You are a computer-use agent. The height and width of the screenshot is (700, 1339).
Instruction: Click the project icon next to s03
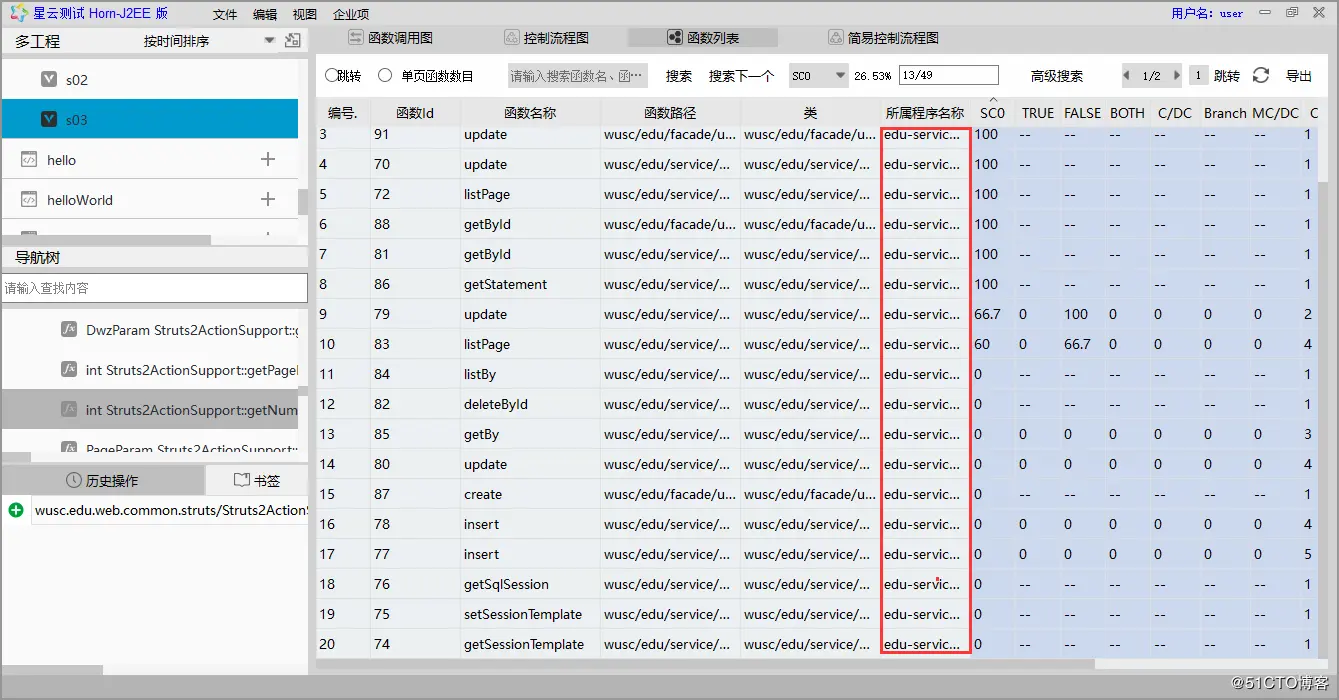click(49, 119)
